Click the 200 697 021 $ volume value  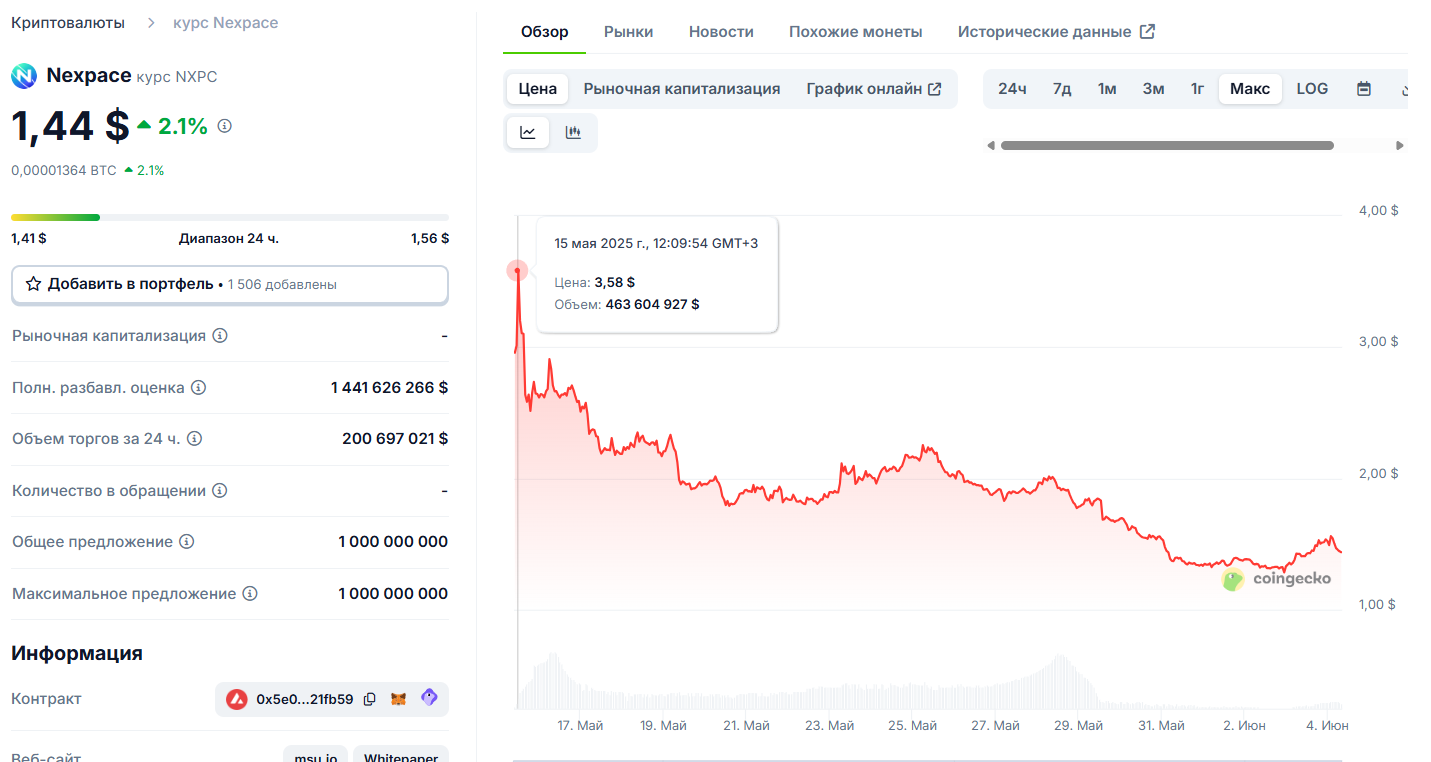[395, 439]
